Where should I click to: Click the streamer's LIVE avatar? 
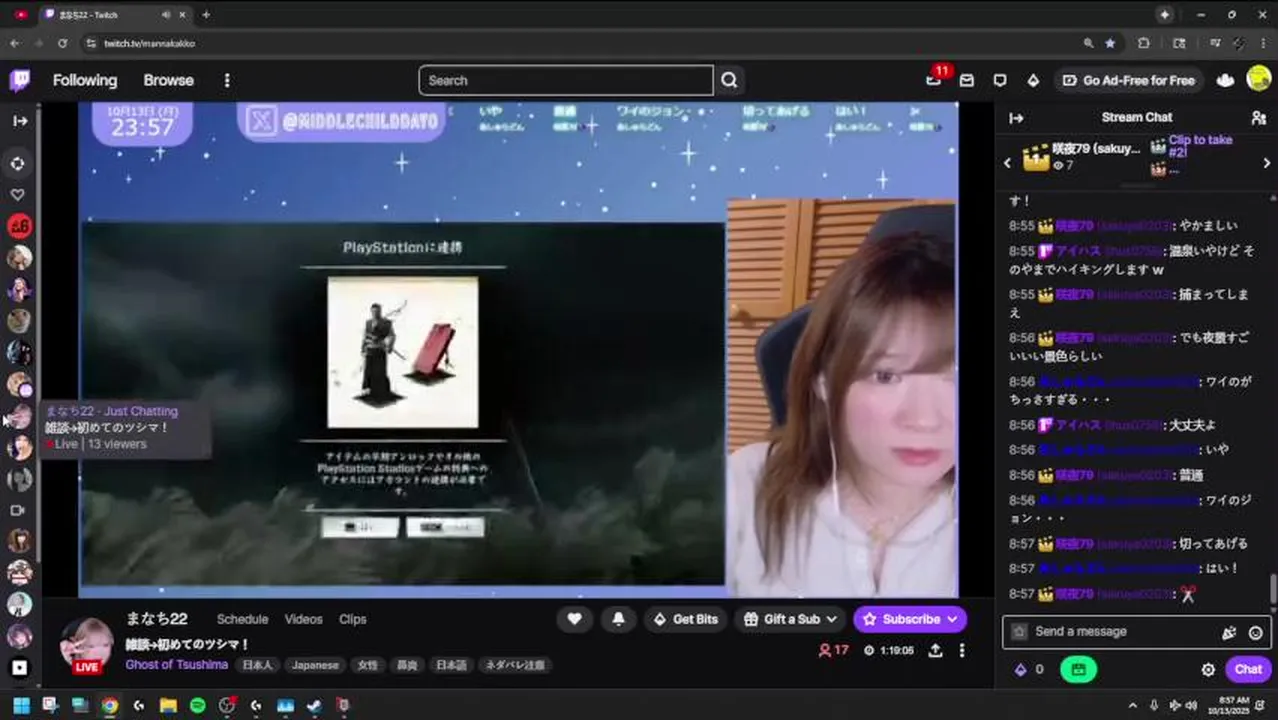[85, 645]
